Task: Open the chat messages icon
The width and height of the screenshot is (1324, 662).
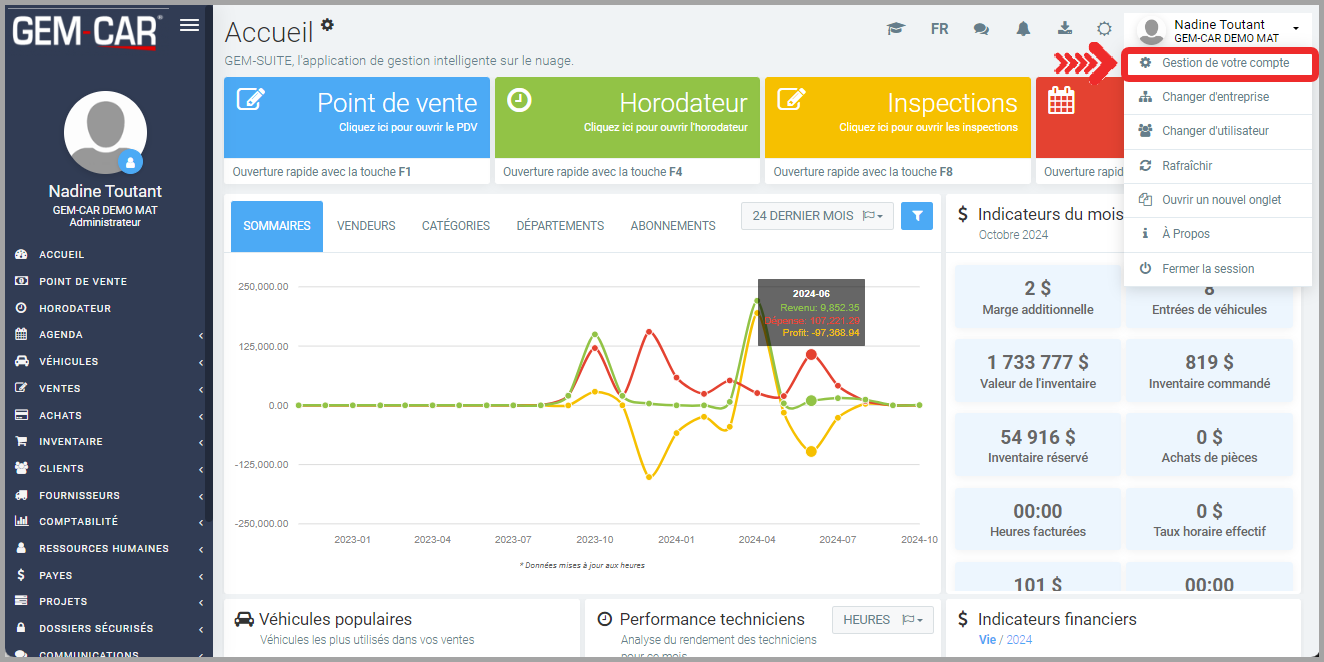Action: [981, 29]
